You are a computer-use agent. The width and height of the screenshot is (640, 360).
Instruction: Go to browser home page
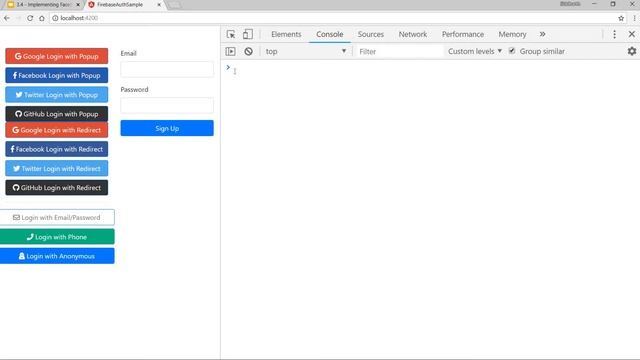click(42, 18)
